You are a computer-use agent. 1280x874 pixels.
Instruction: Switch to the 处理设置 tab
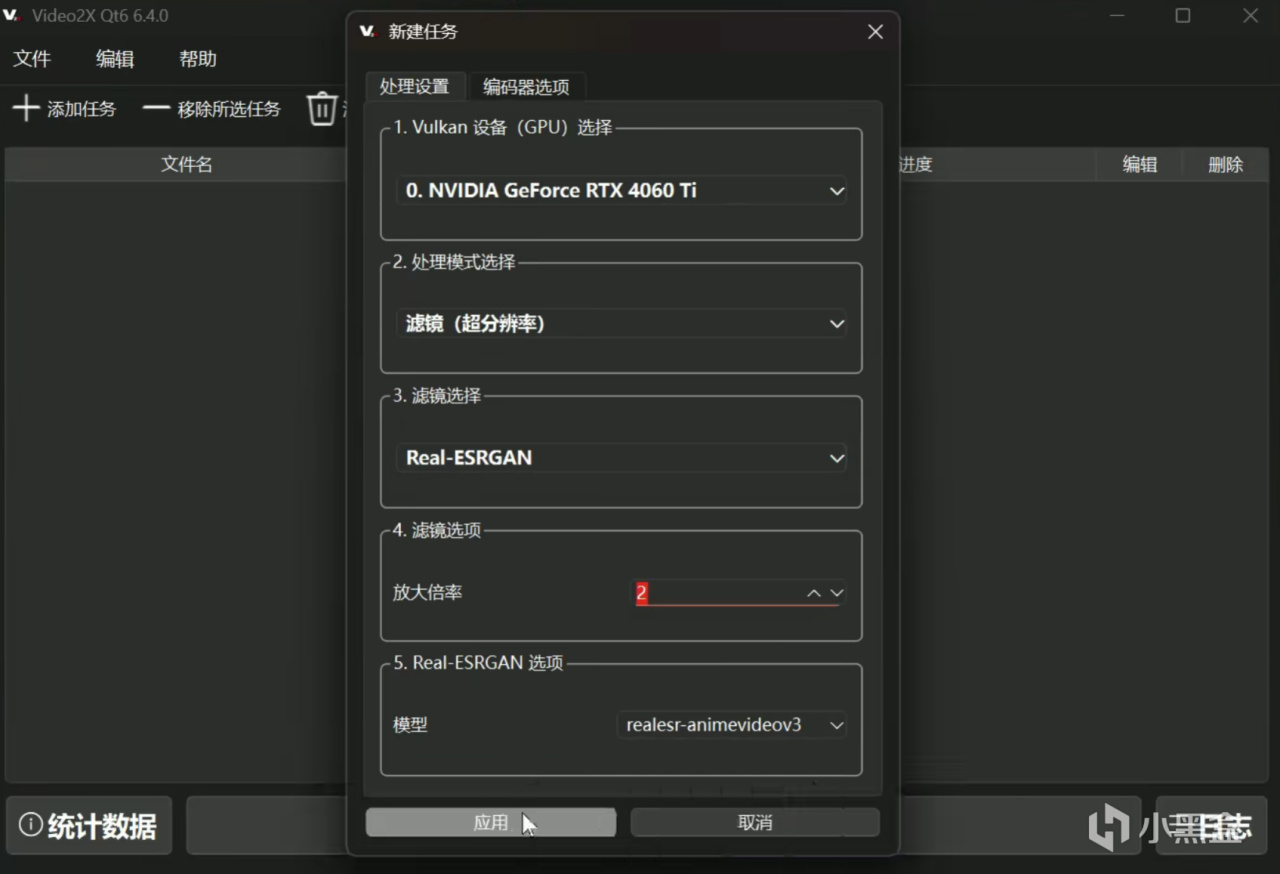(x=415, y=87)
